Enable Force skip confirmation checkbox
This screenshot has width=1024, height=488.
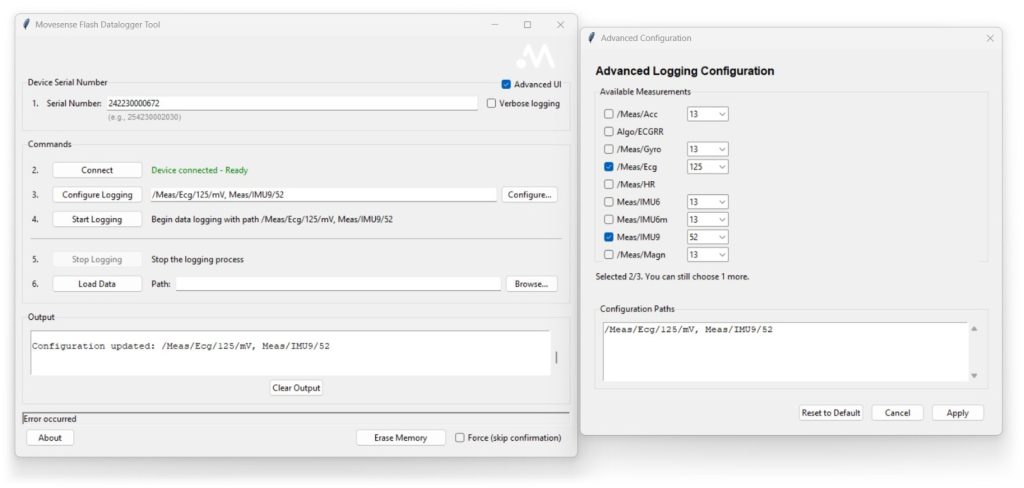[460, 437]
